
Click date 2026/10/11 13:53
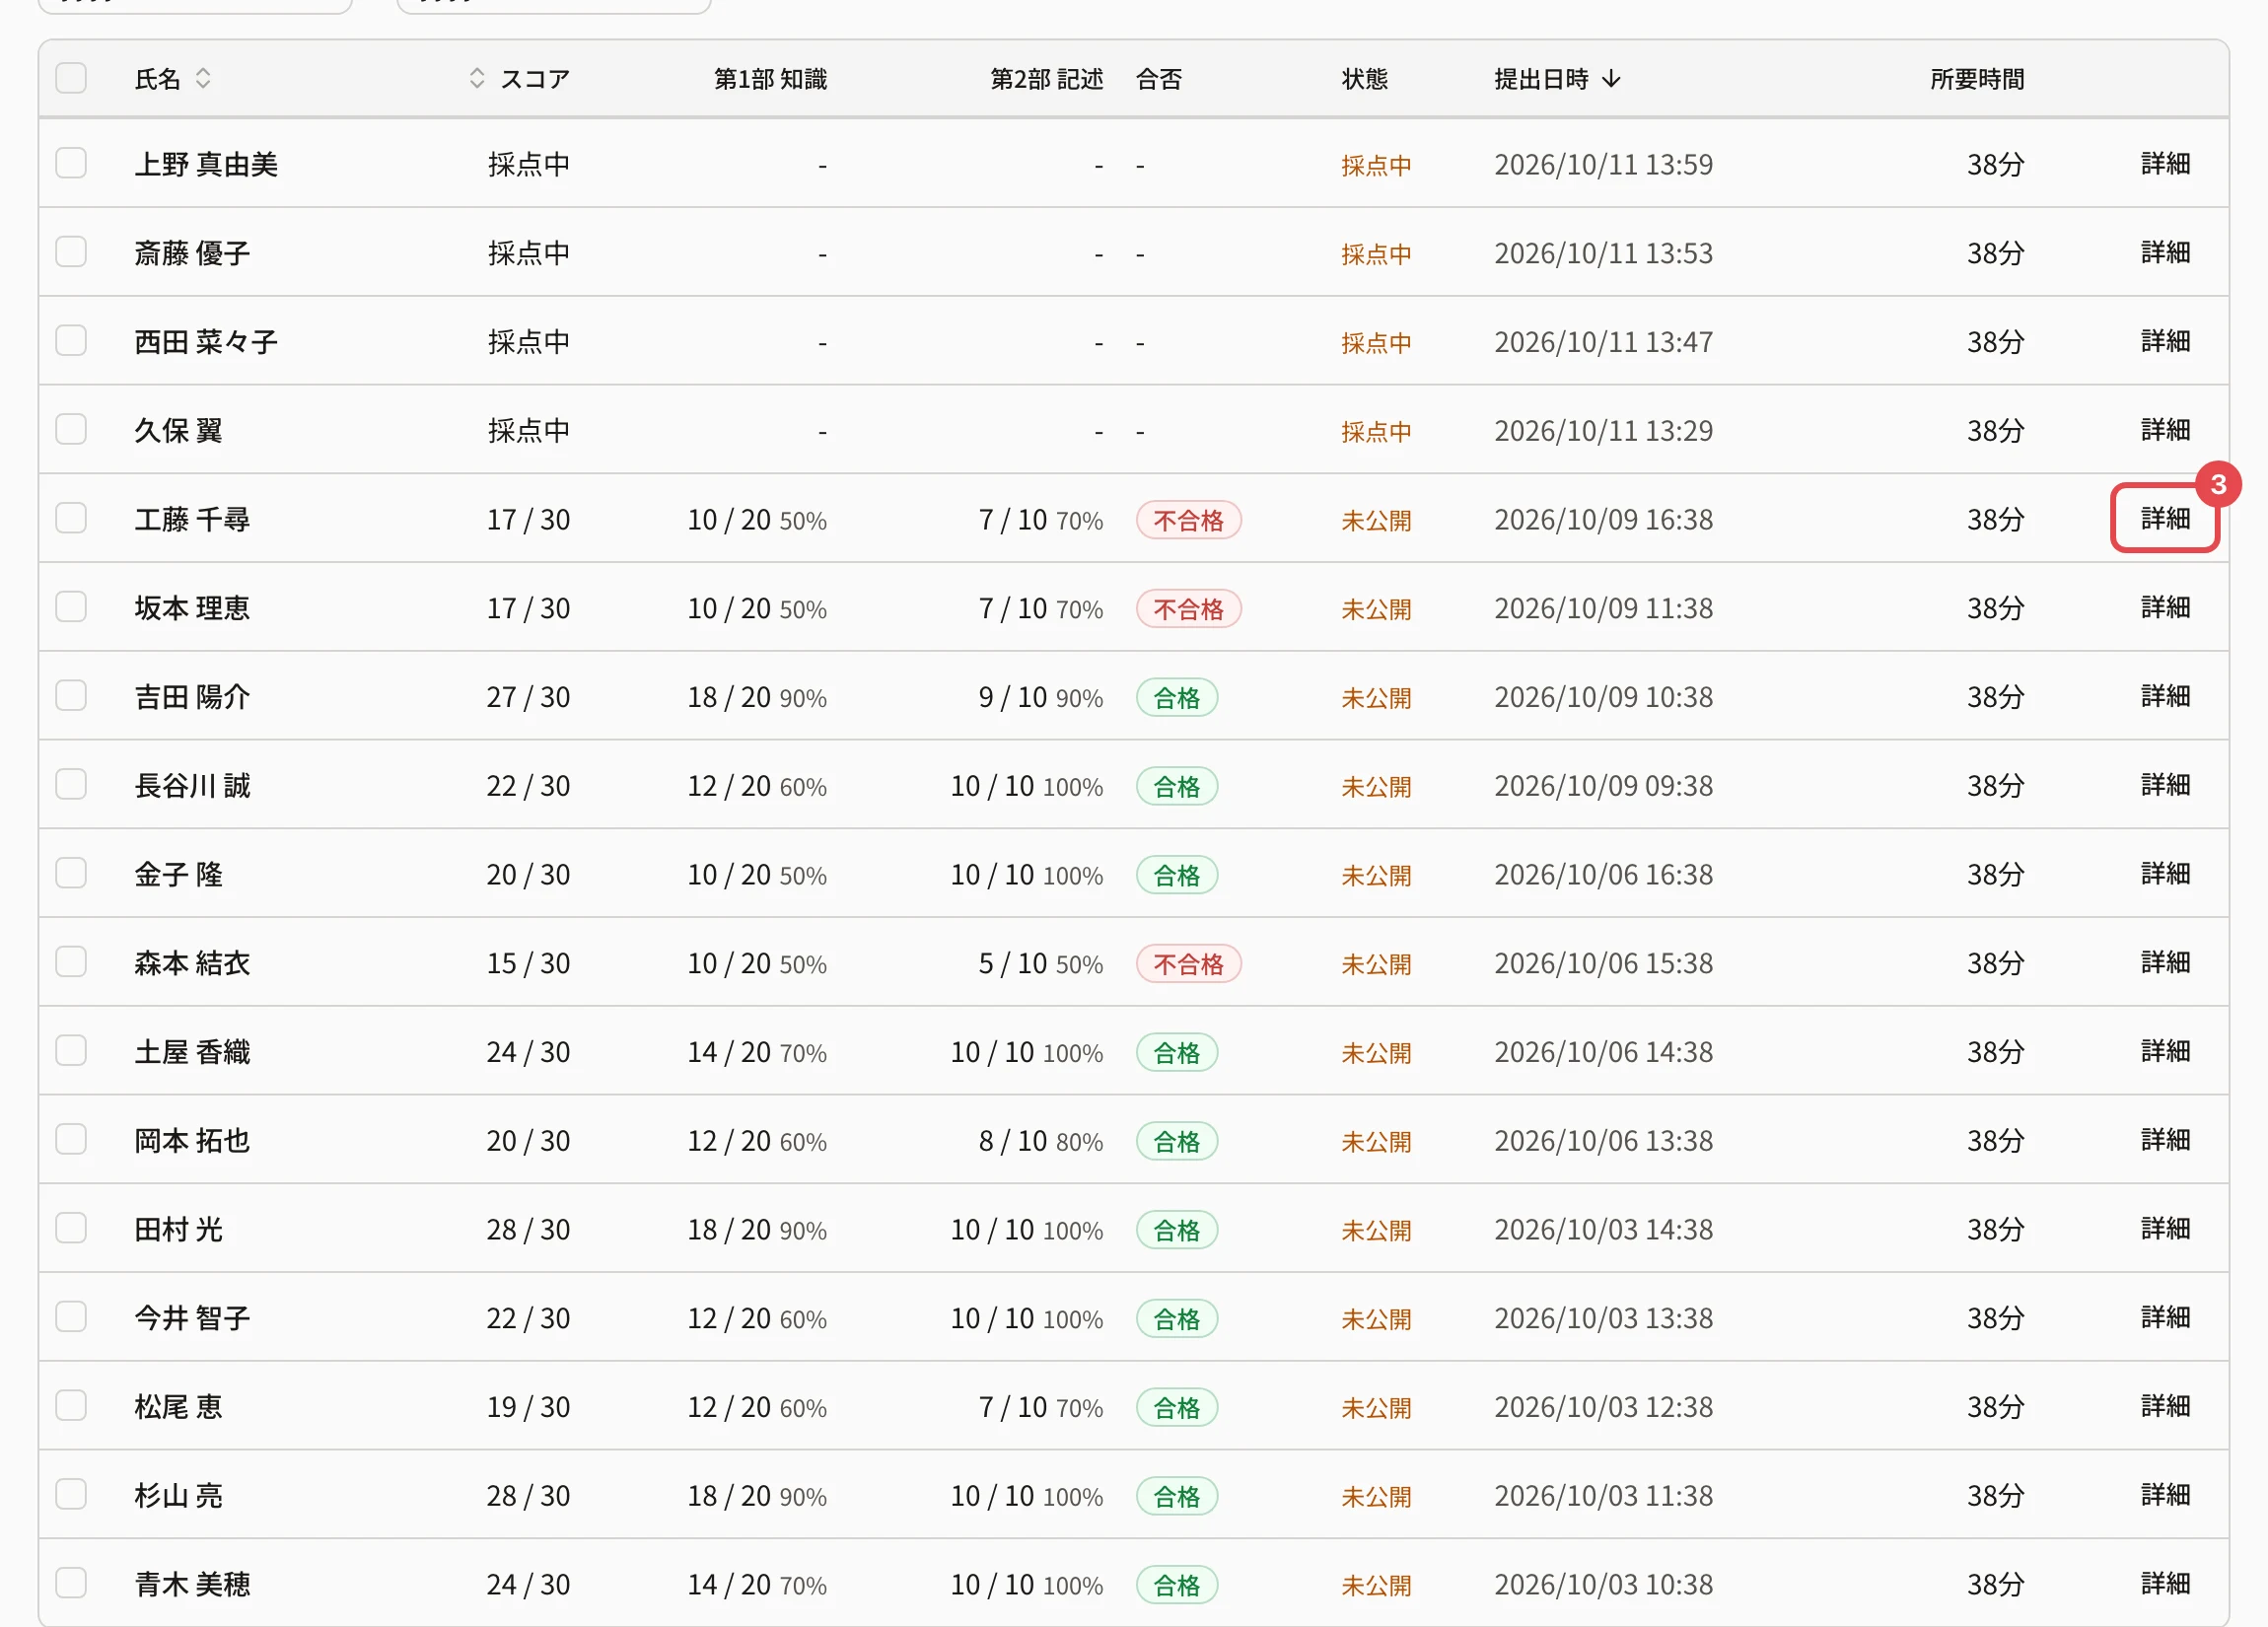(1603, 253)
